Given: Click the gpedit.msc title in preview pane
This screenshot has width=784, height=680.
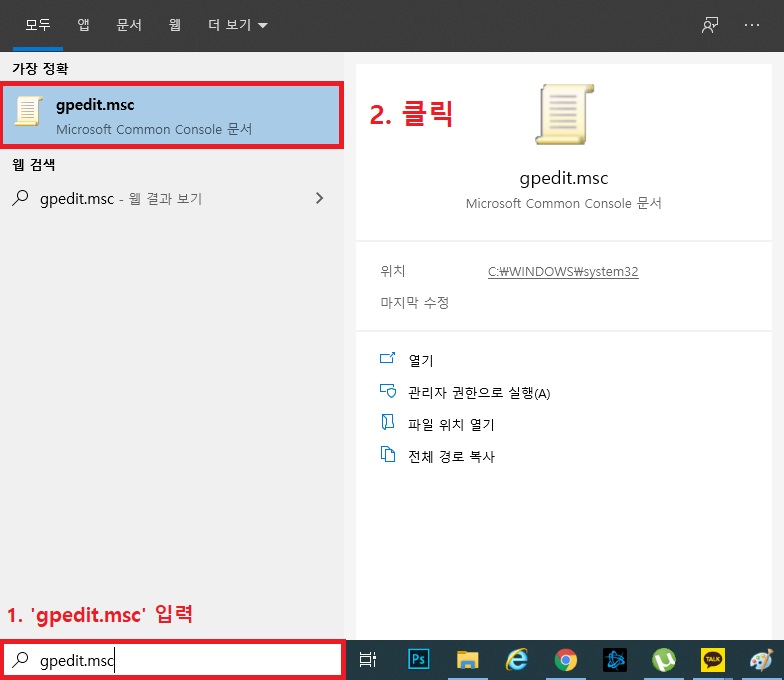Looking at the screenshot, I should pyautogui.click(x=564, y=178).
